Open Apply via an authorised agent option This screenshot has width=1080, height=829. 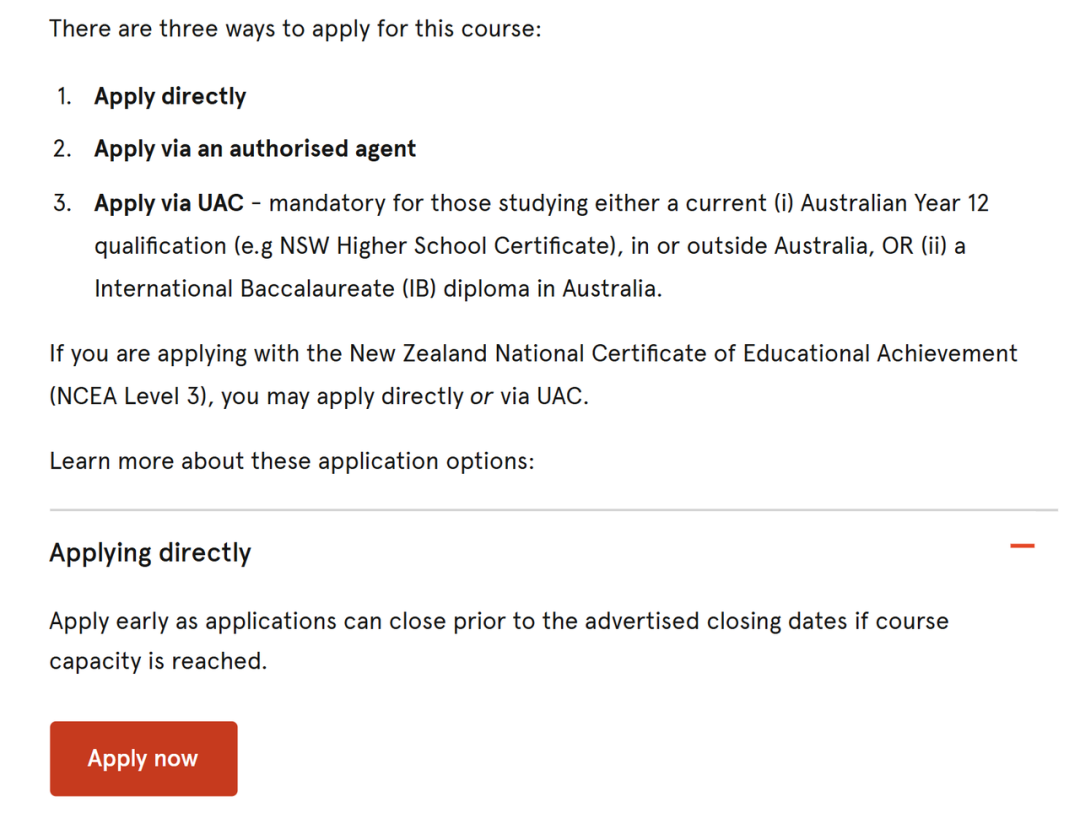pyautogui.click(x=255, y=149)
